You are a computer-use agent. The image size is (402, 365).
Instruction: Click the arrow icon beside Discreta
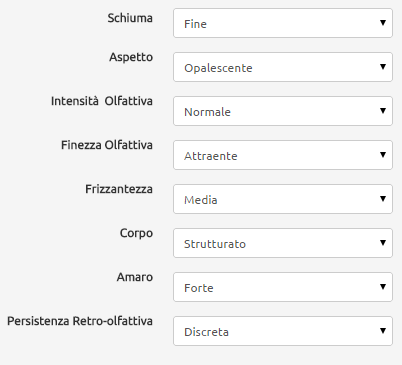coord(383,331)
